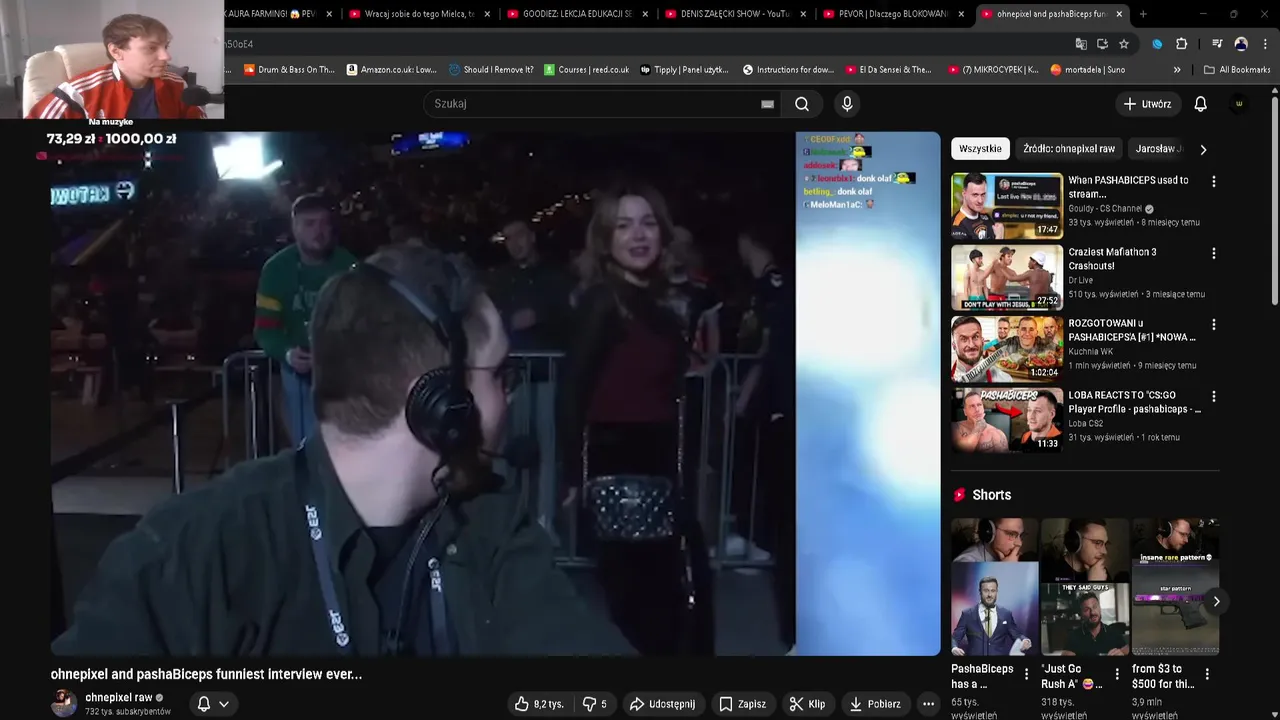Dislike the video with thumbs down
The height and width of the screenshot is (720, 1280).
(595, 704)
